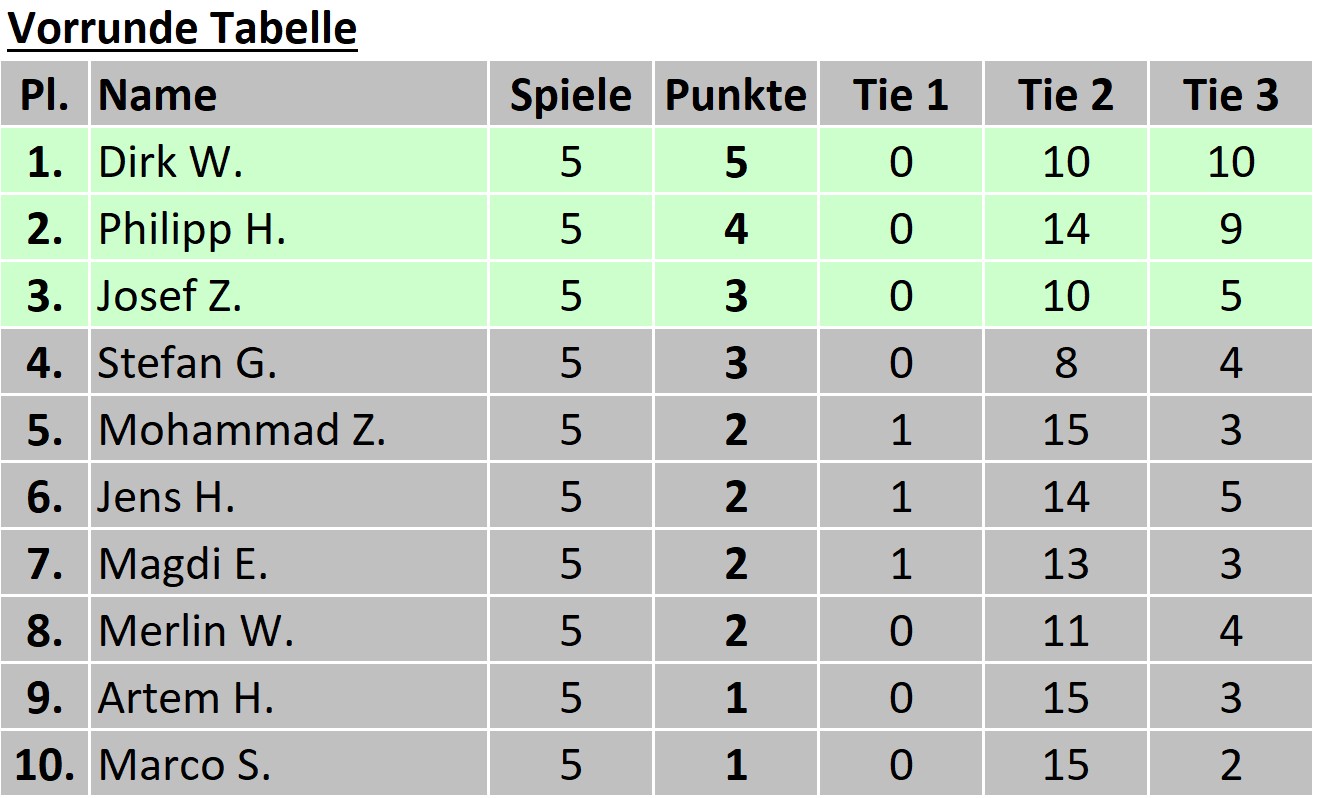Click the Magdi E. name cell

click(183, 564)
